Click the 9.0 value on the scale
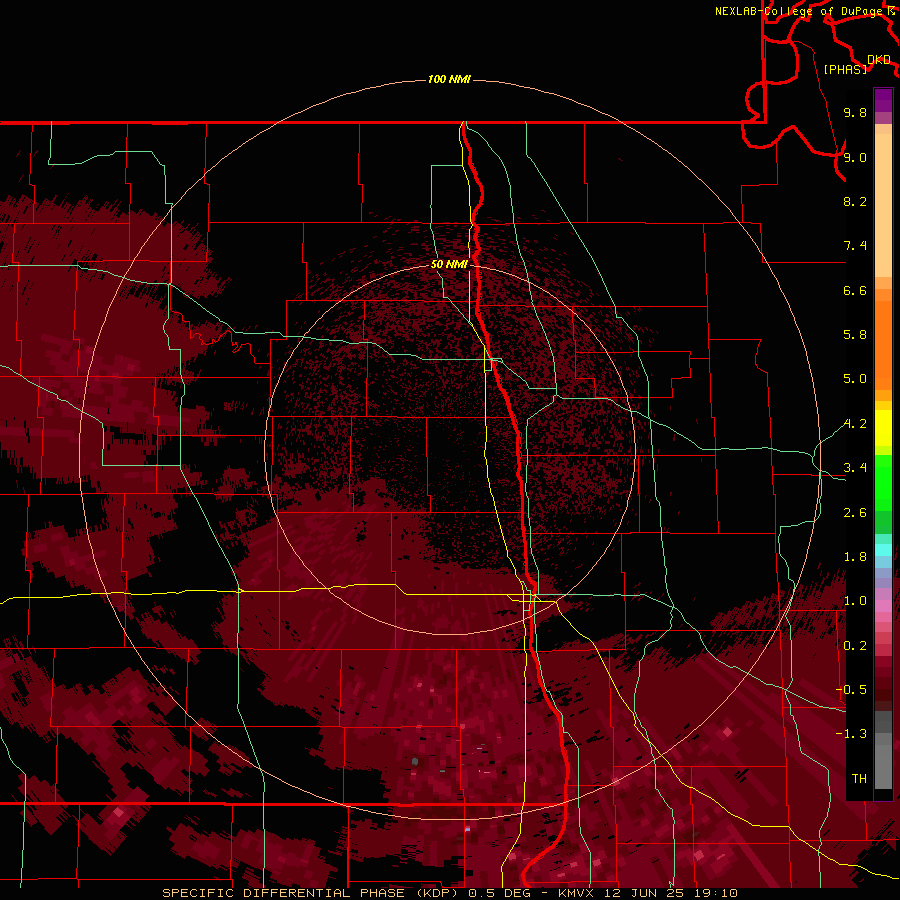The height and width of the screenshot is (900, 900). coord(855,157)
